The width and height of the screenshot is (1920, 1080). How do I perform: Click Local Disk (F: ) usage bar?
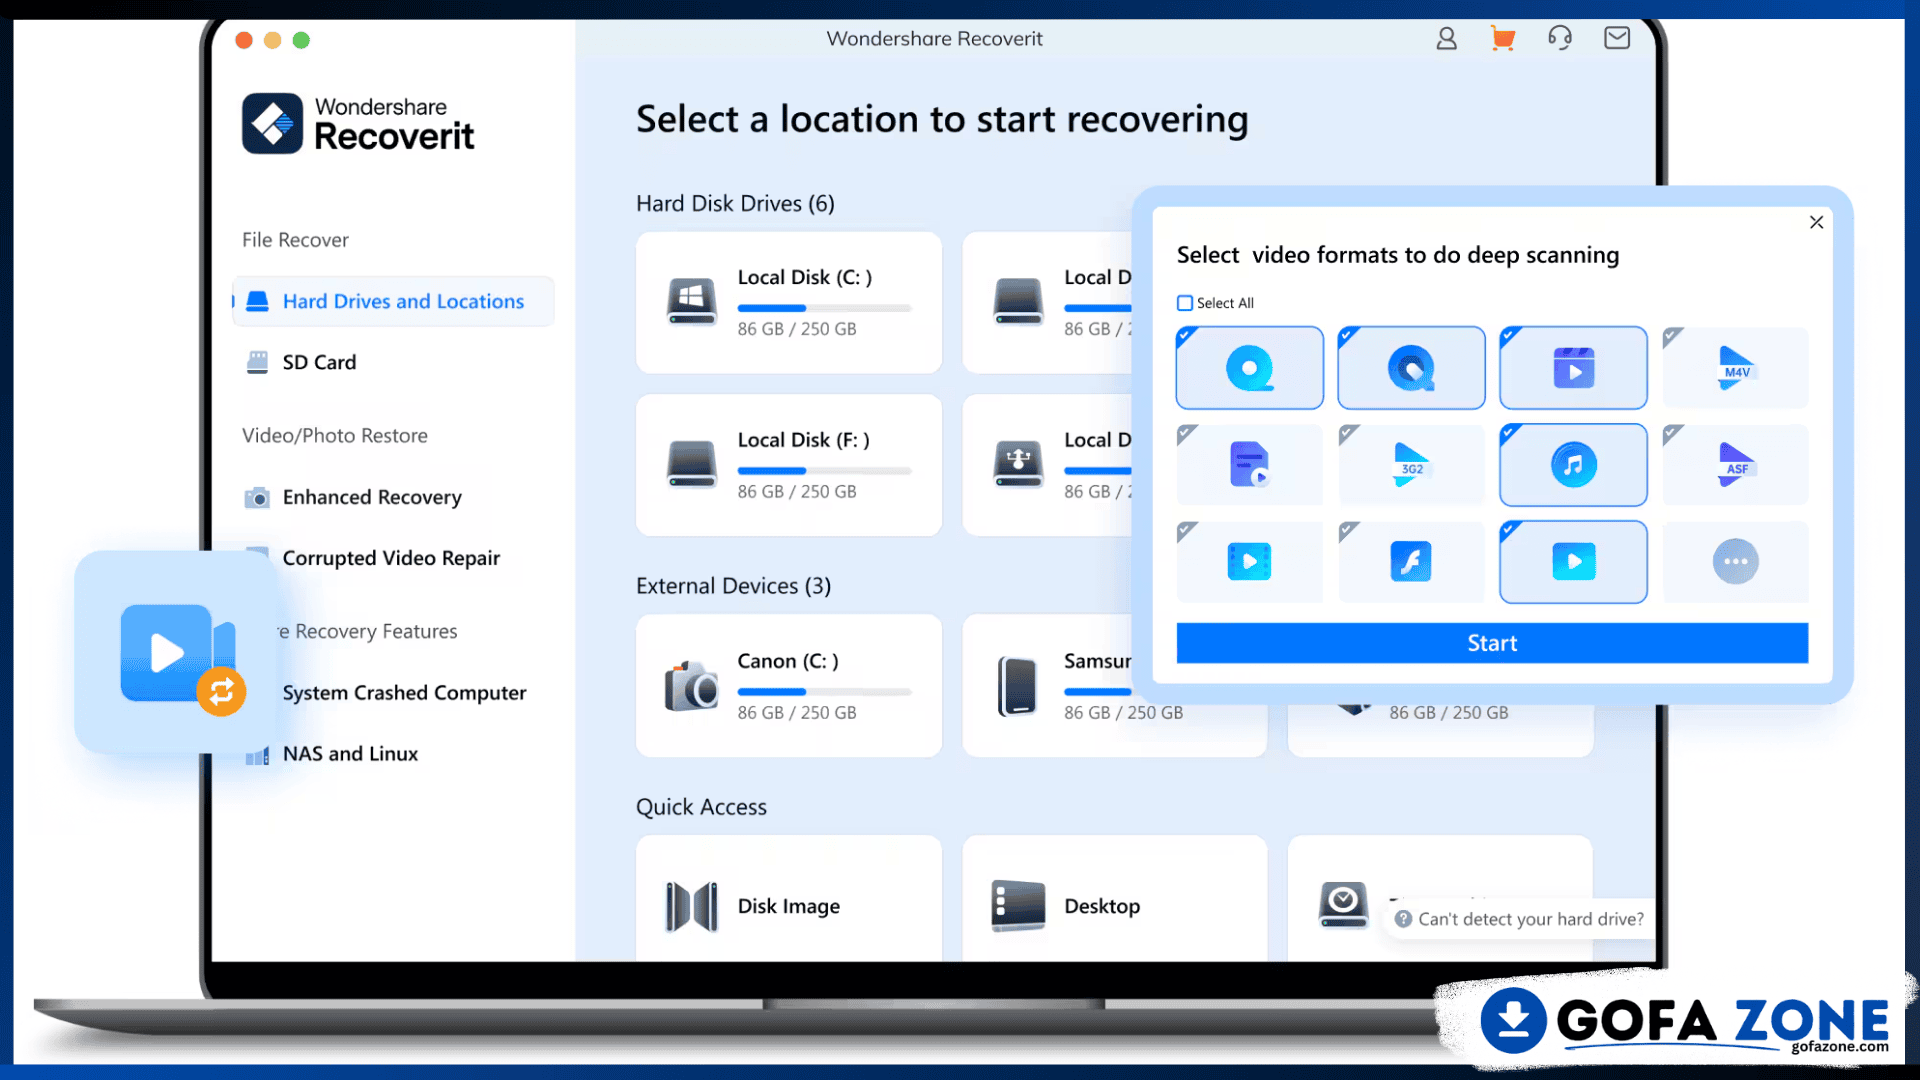(824, 470)
